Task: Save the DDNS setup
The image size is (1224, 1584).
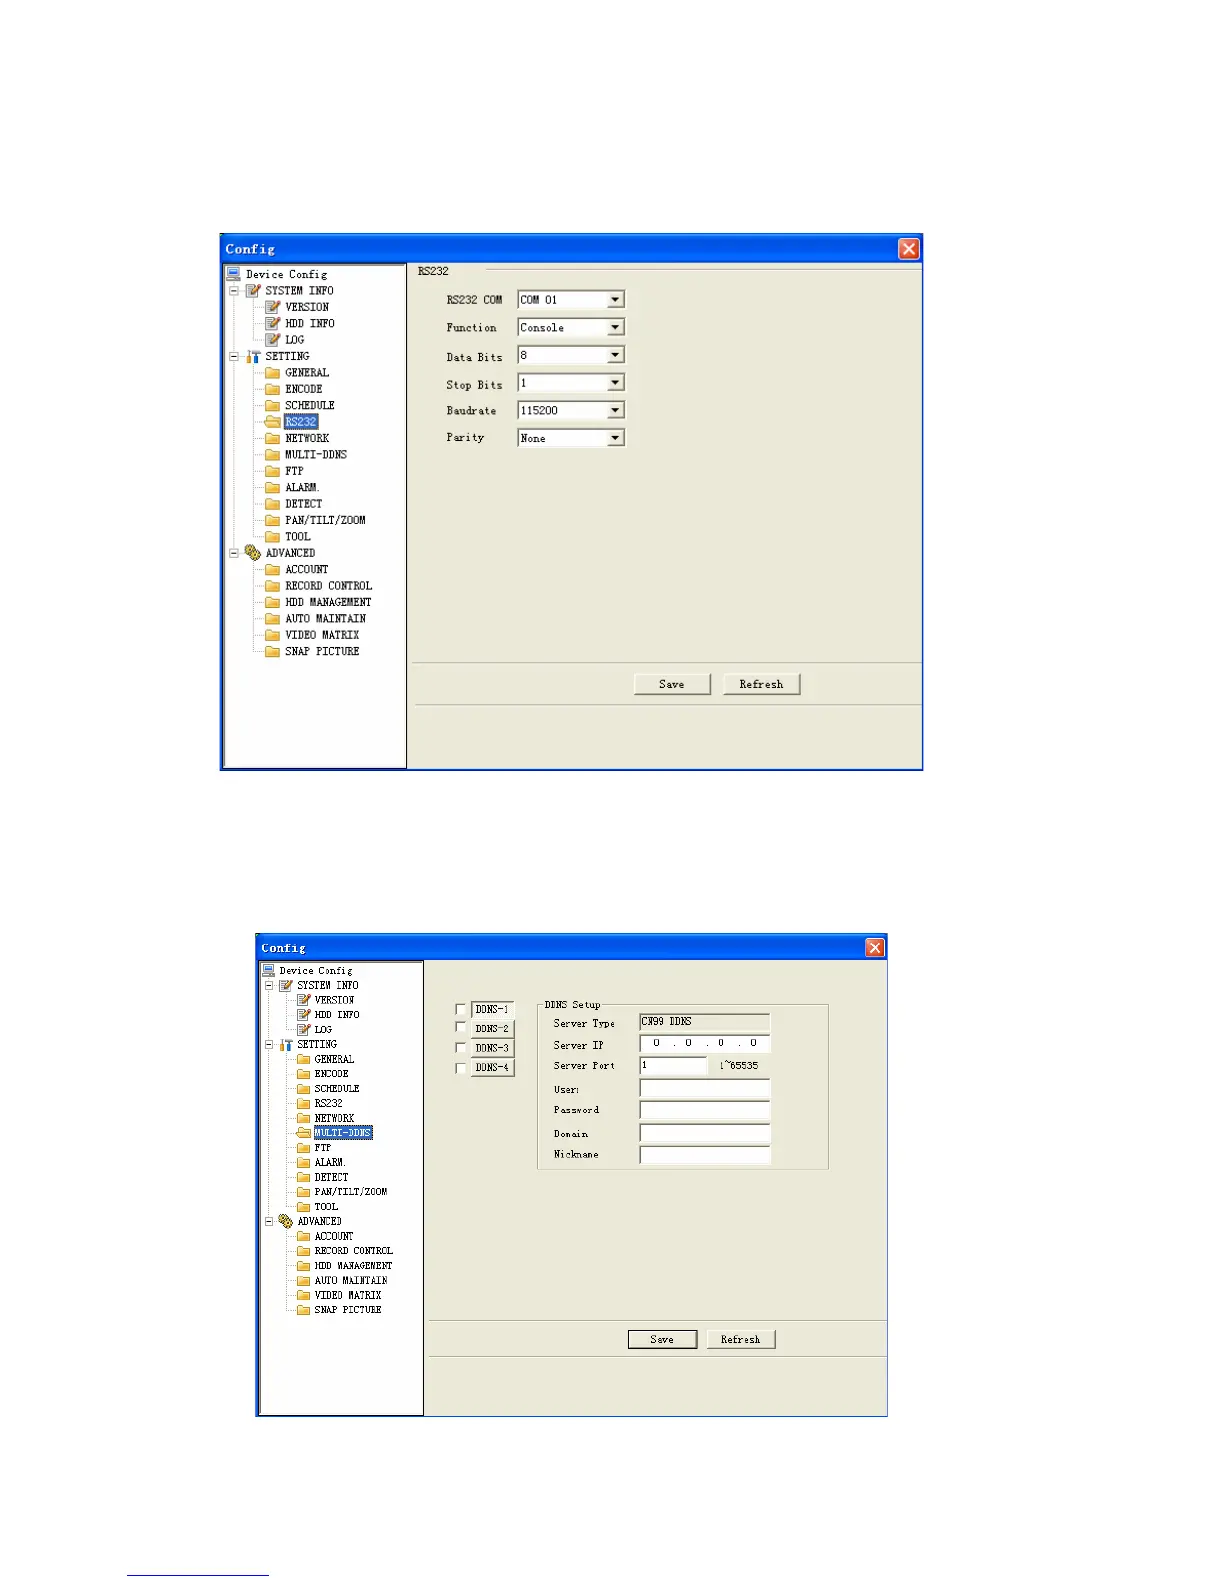Action: tap(662, 1339)
